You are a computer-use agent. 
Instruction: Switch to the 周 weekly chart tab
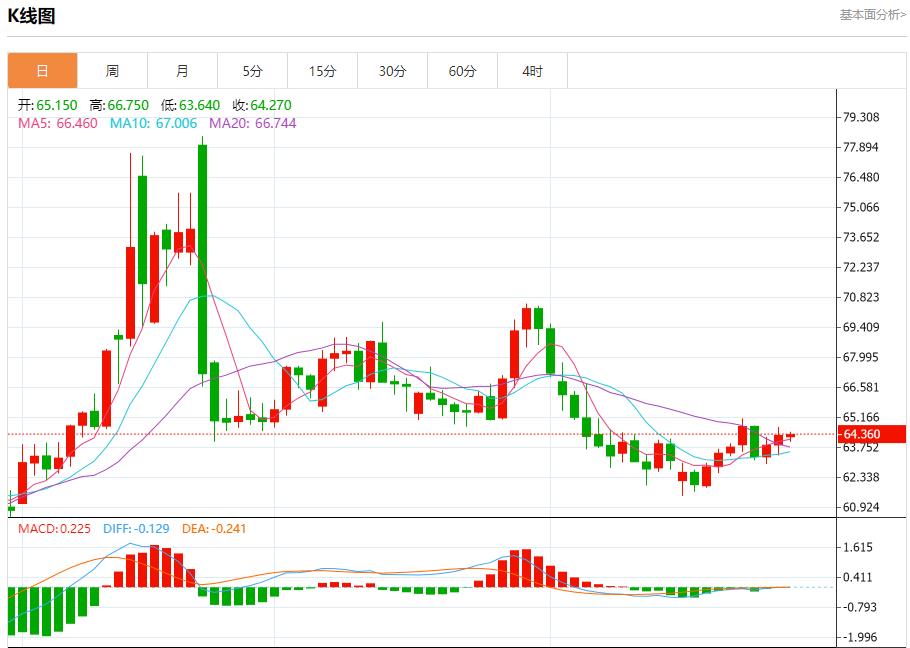[x=112, y=70]
